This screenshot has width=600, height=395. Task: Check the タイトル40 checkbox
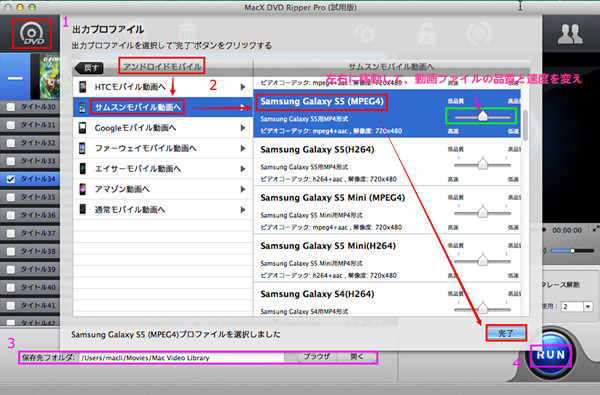click(11, 287)
